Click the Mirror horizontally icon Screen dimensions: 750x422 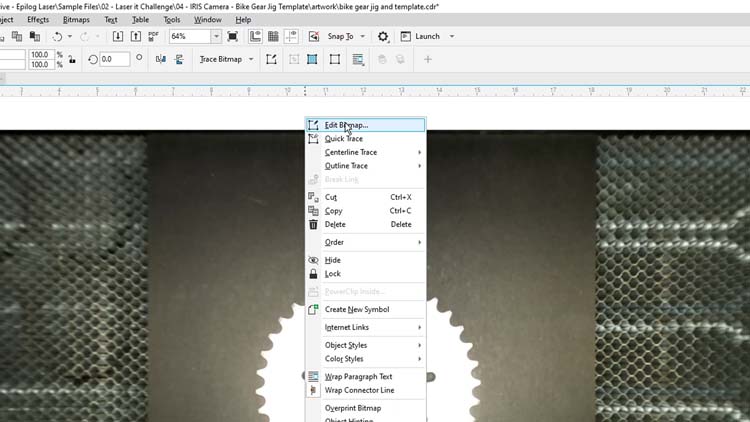coord(161,59)
